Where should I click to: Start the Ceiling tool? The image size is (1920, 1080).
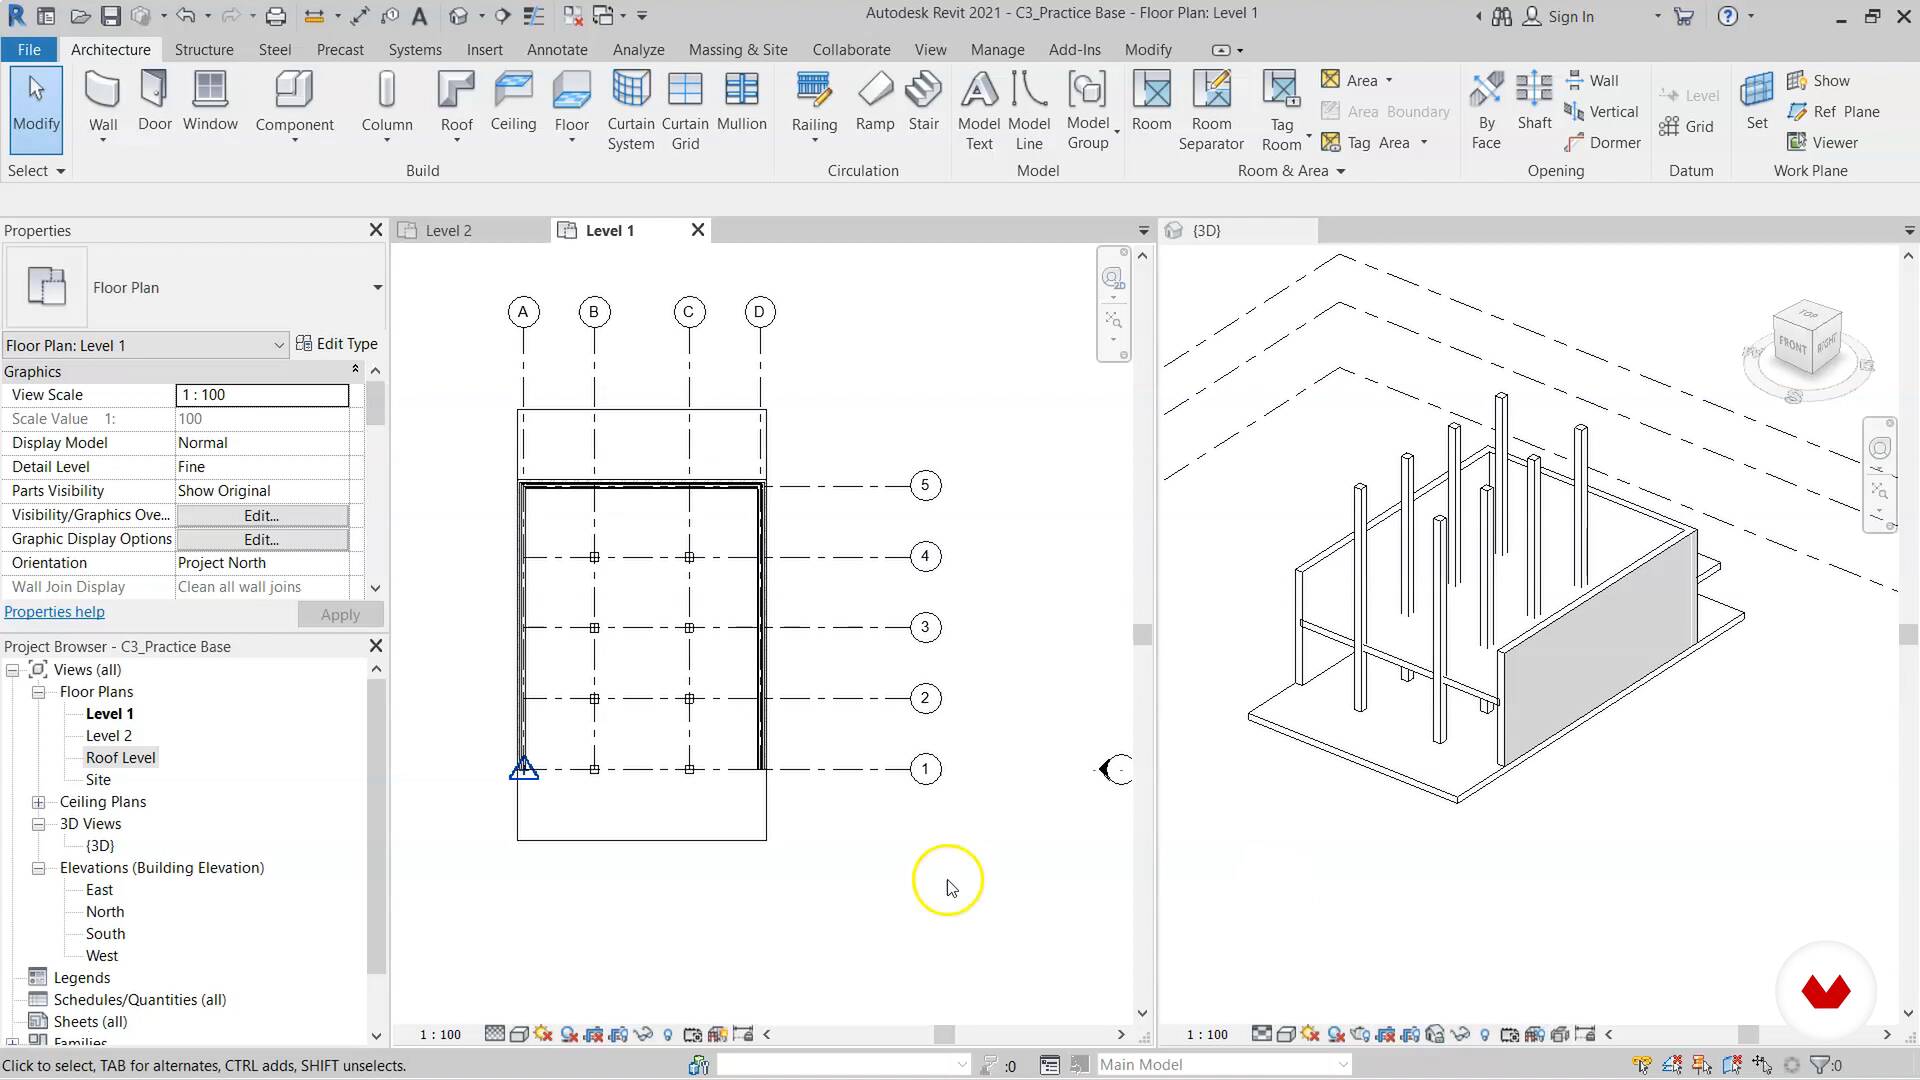(x=513, y=101)
